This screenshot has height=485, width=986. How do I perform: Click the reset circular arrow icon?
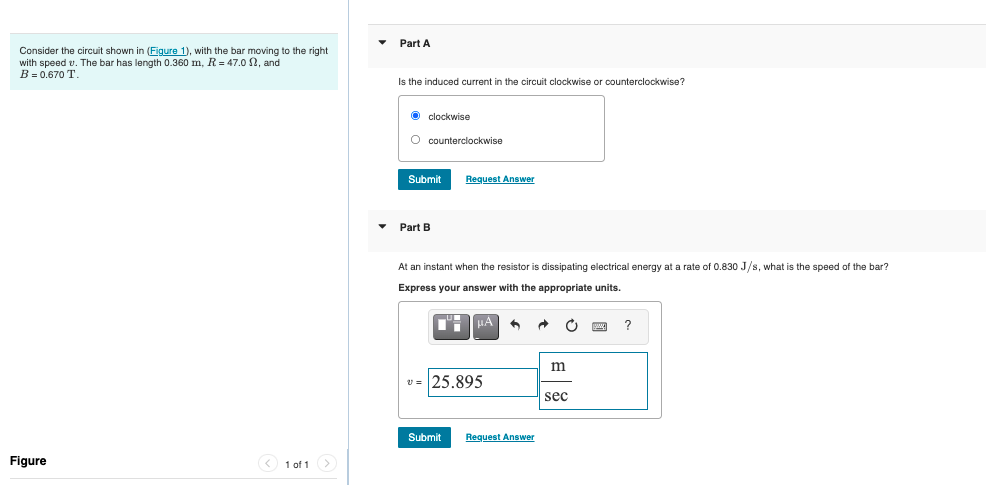click(571, 326)
